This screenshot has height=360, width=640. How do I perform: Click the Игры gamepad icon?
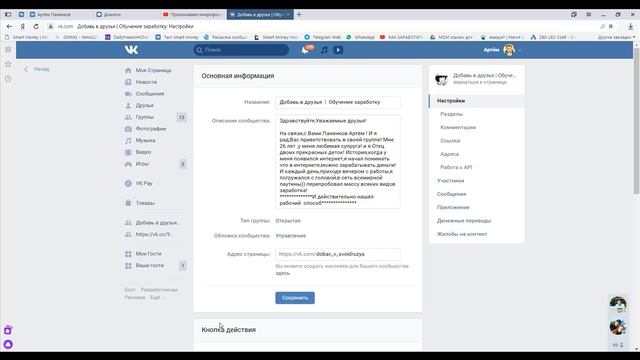click(128, 164)
